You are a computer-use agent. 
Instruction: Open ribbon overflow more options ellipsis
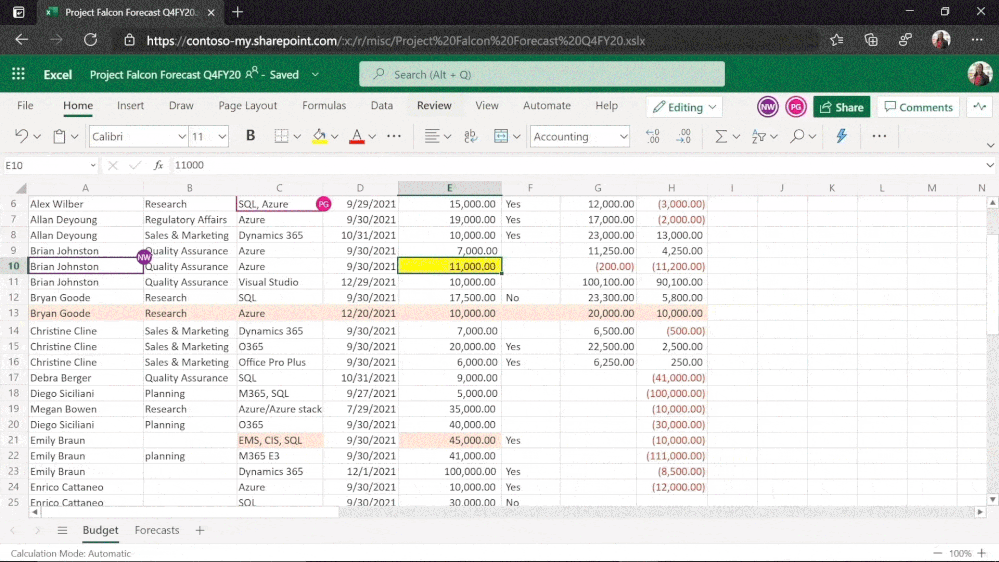pos(879,136)
